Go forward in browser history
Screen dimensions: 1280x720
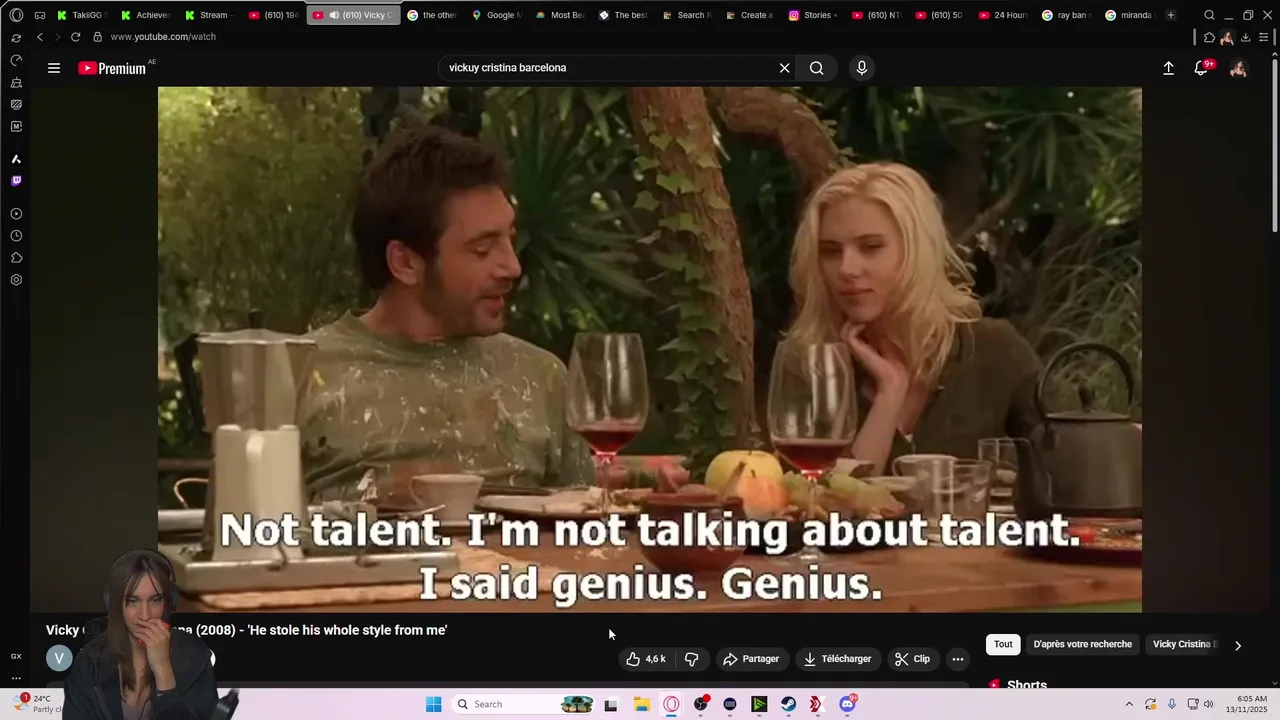coord(56,37)
